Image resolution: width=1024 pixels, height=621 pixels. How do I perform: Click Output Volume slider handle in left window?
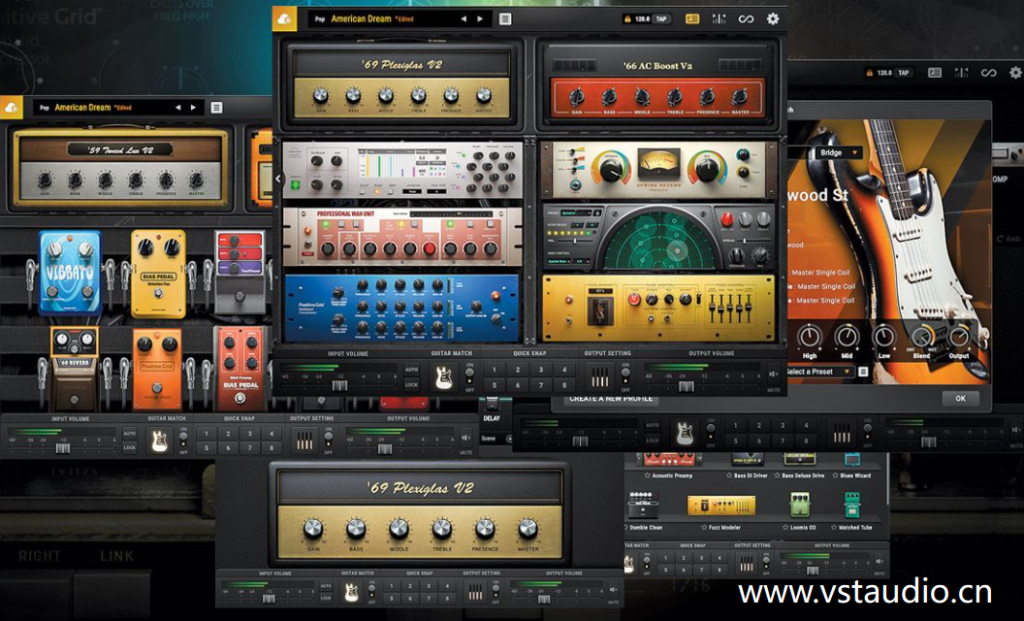pyautogui.click(x=385, y=449)
